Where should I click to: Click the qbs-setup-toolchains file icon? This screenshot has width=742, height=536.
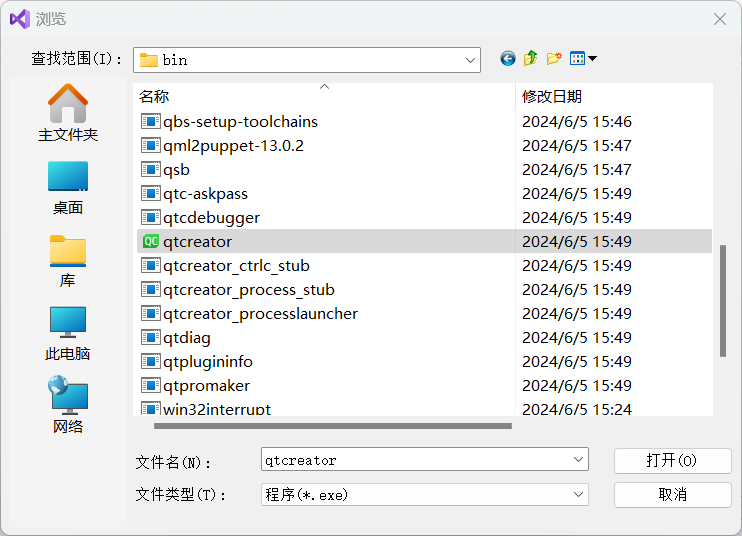pyautogui.click(x=150, y=122)
